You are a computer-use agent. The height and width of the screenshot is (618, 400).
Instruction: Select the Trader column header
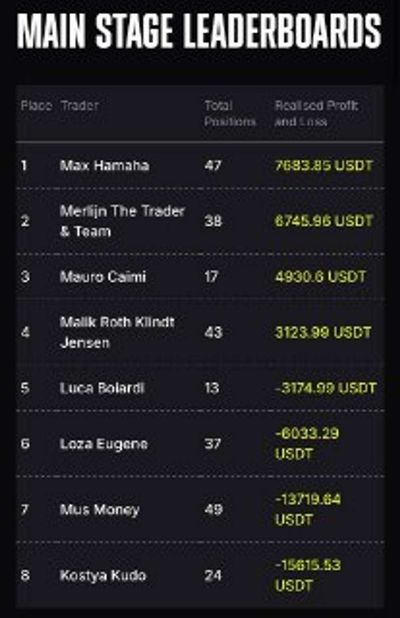click(80, 106)
